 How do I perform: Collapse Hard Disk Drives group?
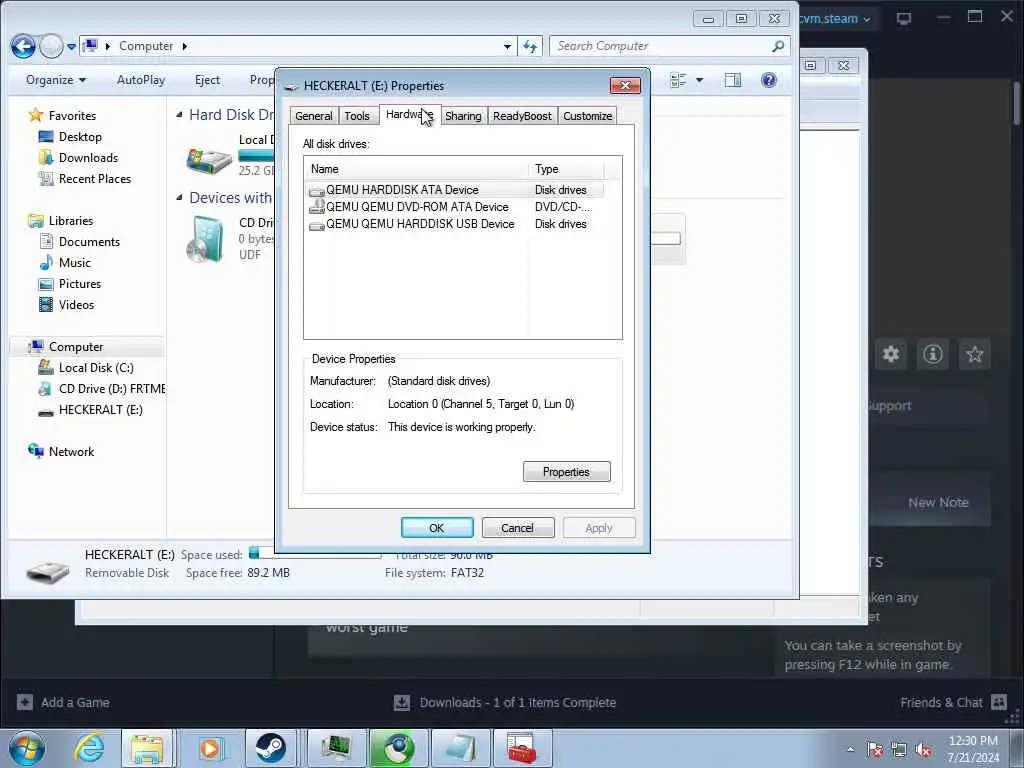[179, 115]
